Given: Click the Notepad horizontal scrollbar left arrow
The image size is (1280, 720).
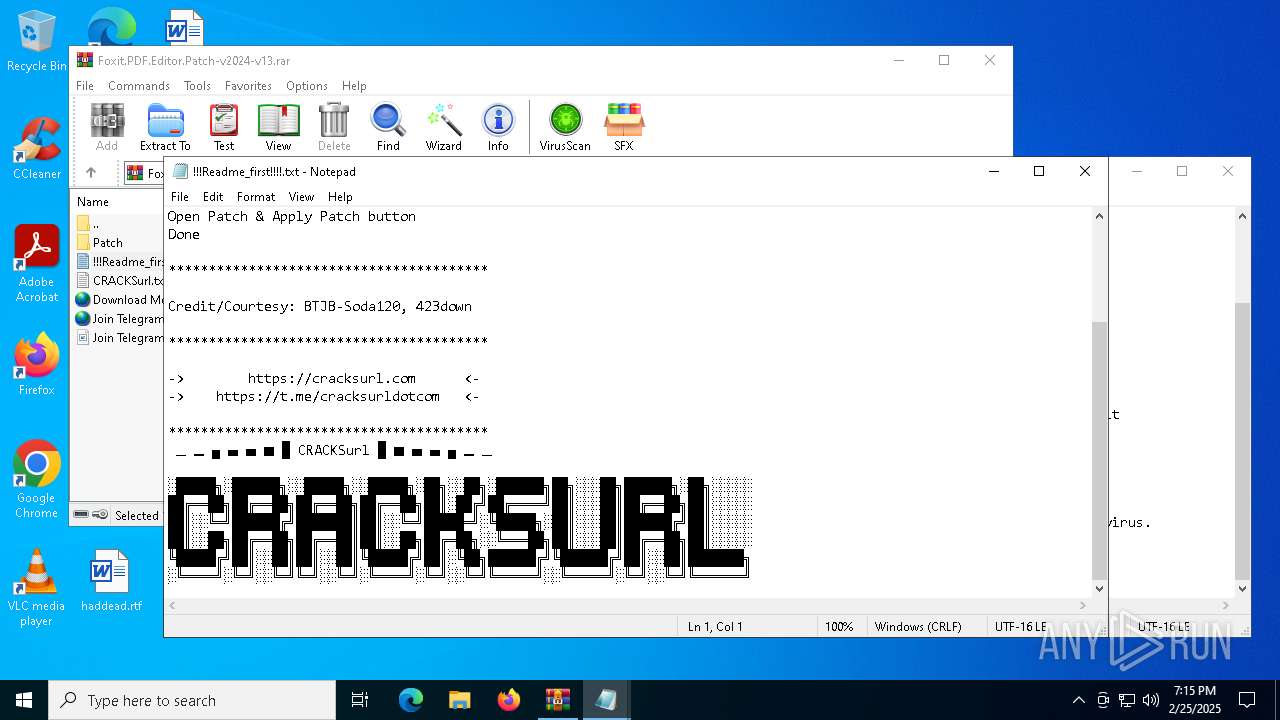Looking at the screenshot, I should click(x=173, y=606).
